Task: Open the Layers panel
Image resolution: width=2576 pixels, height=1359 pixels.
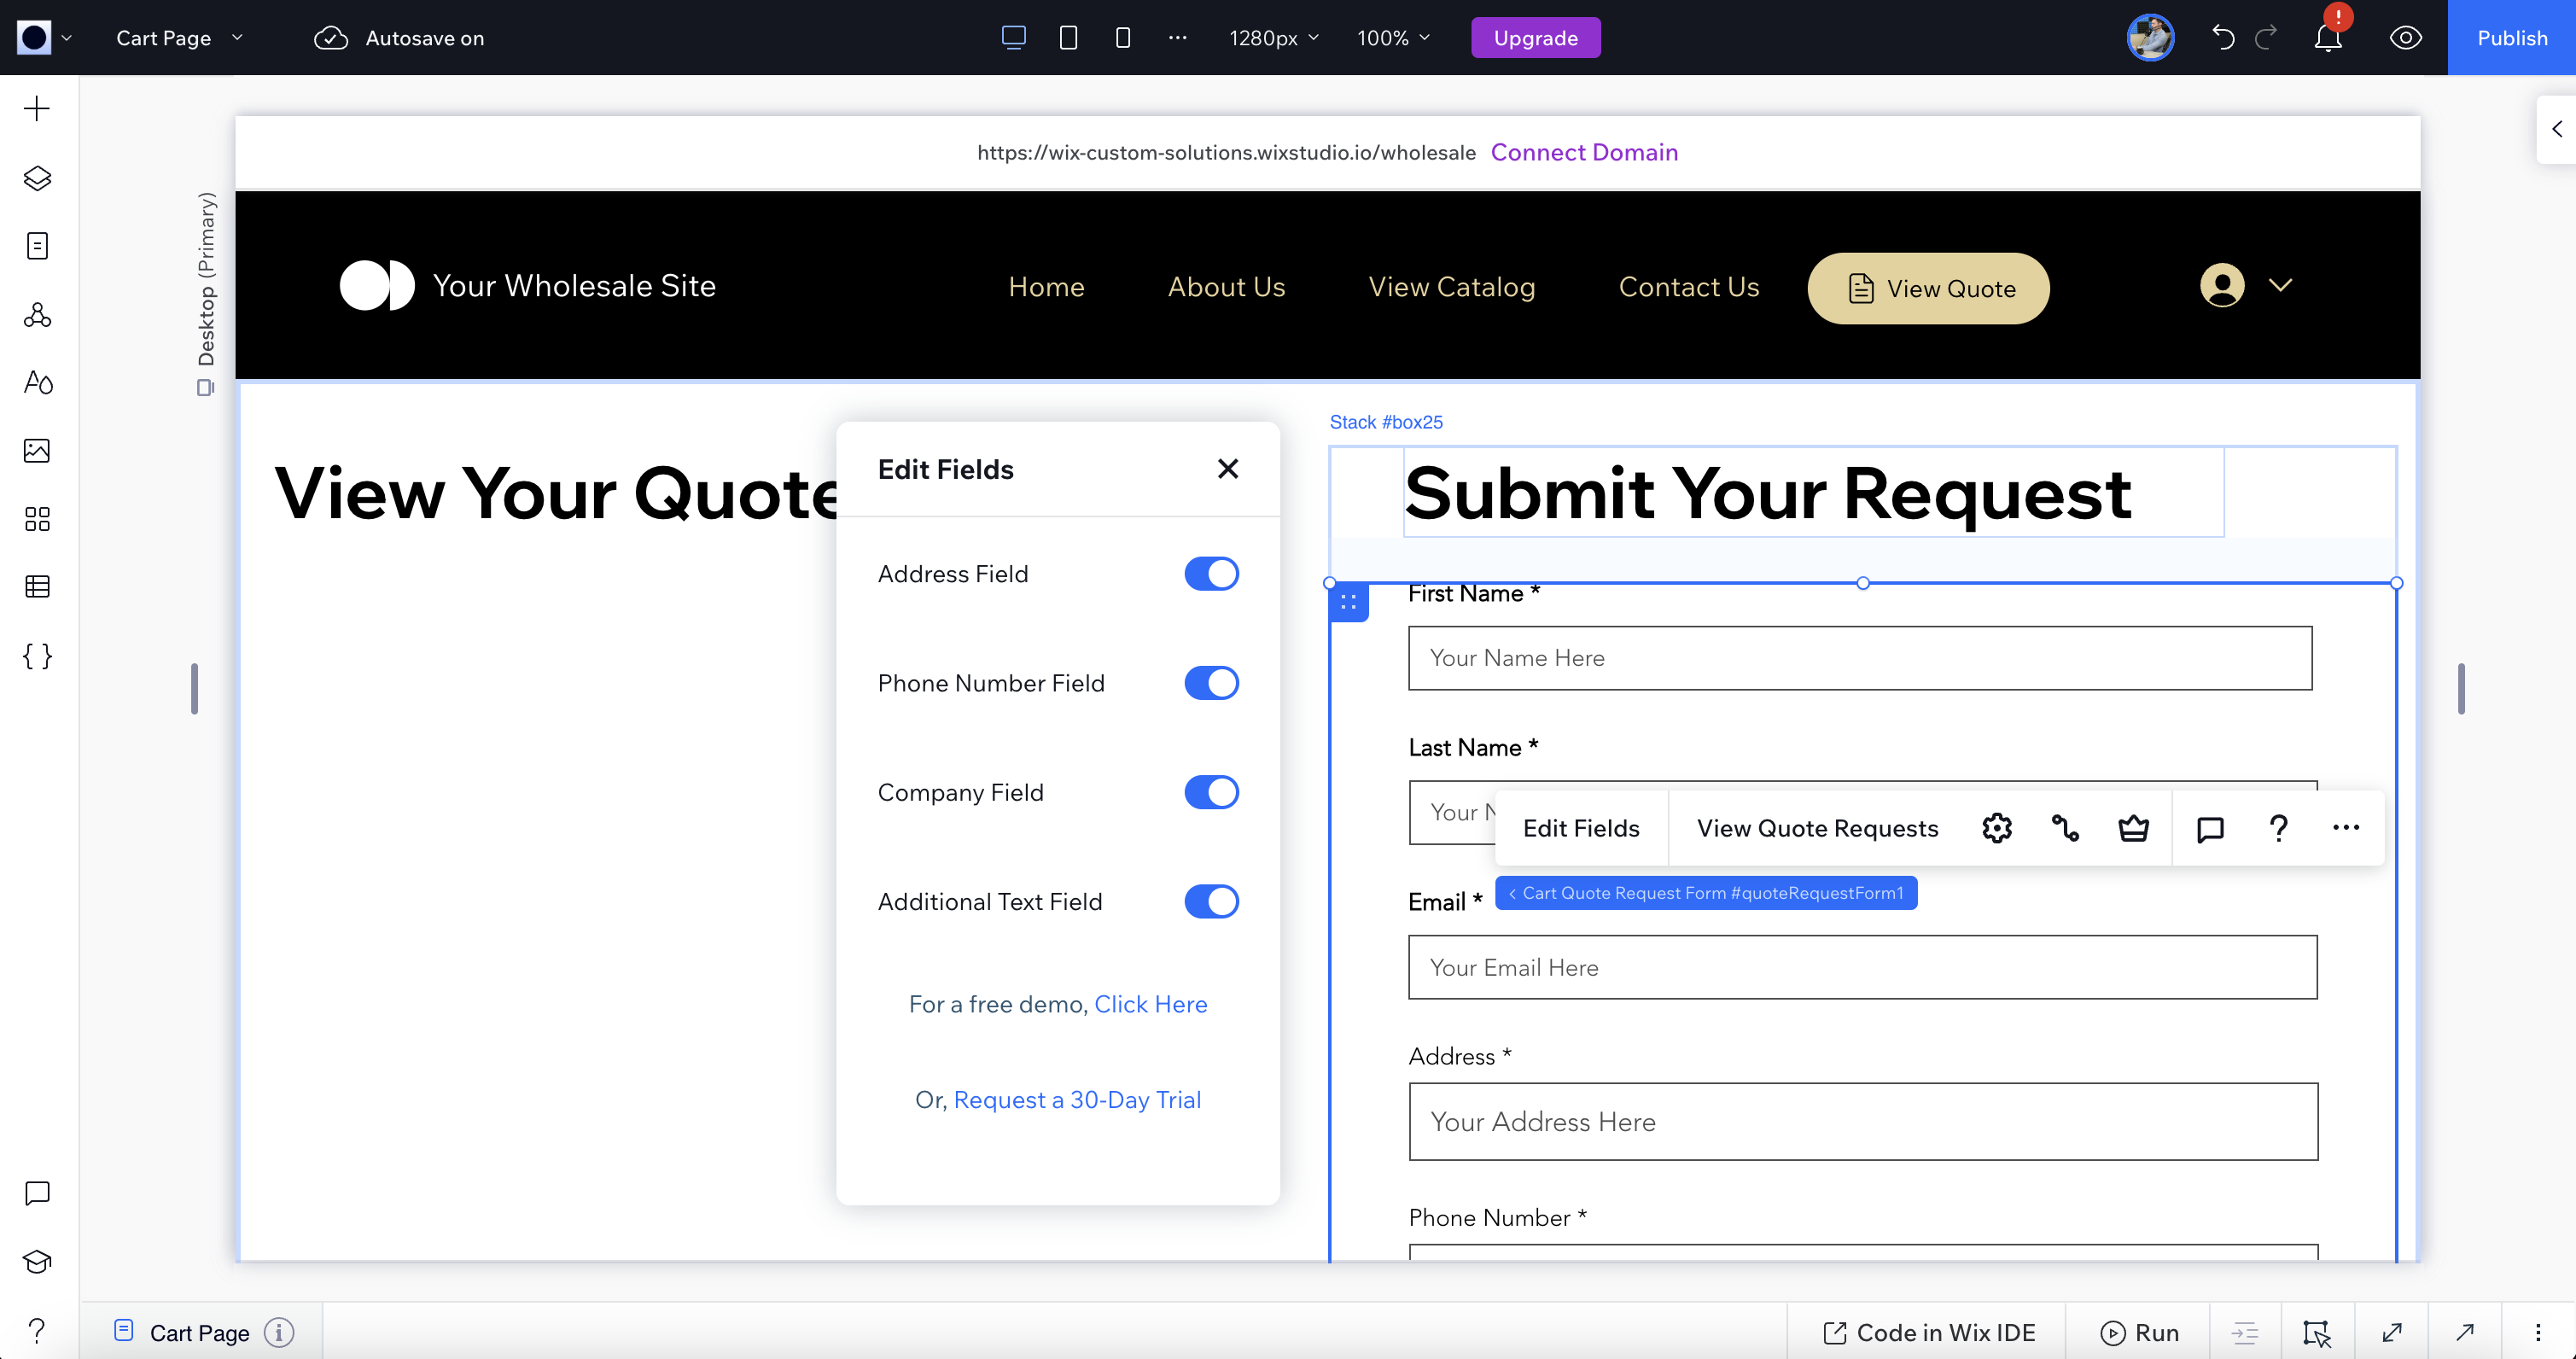Action: click(37, 178)
